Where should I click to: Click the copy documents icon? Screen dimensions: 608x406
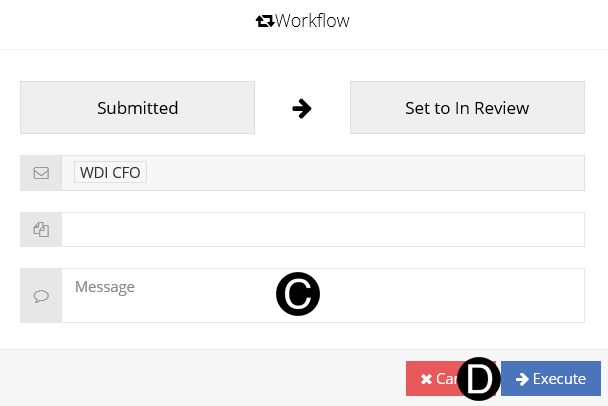tap(41, 230)
